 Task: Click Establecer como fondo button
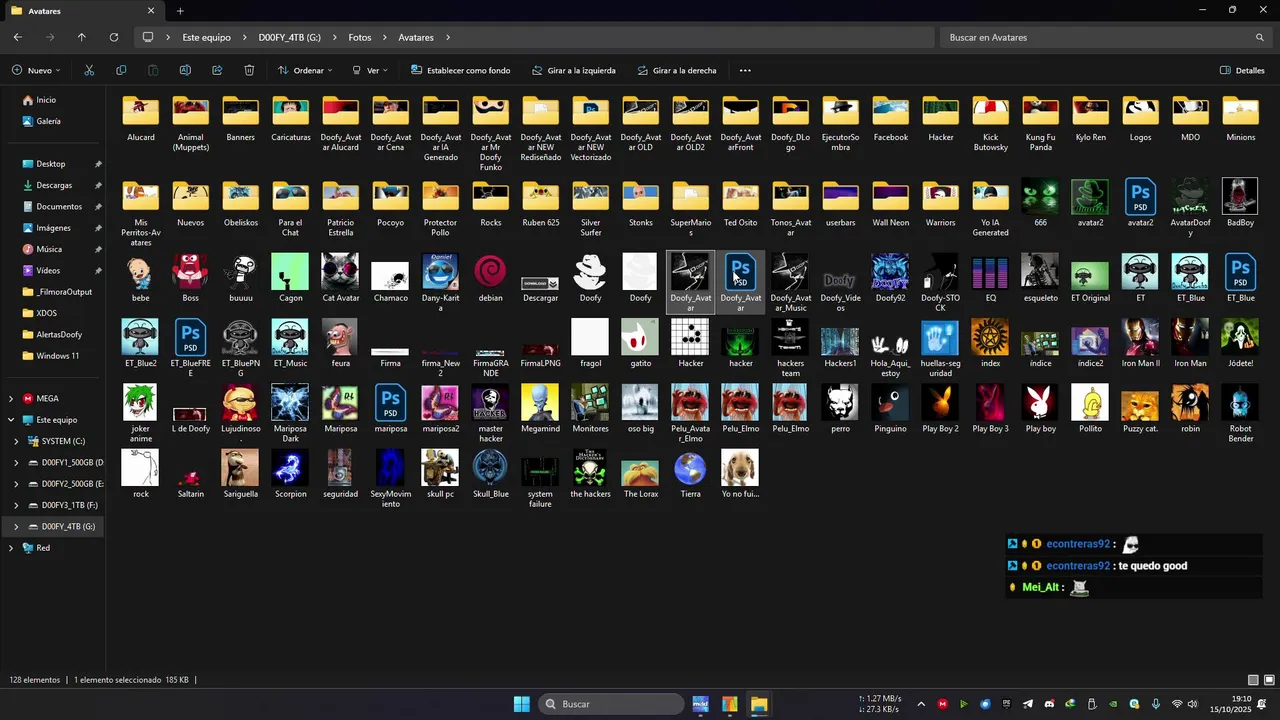click(x=461, y=70)
